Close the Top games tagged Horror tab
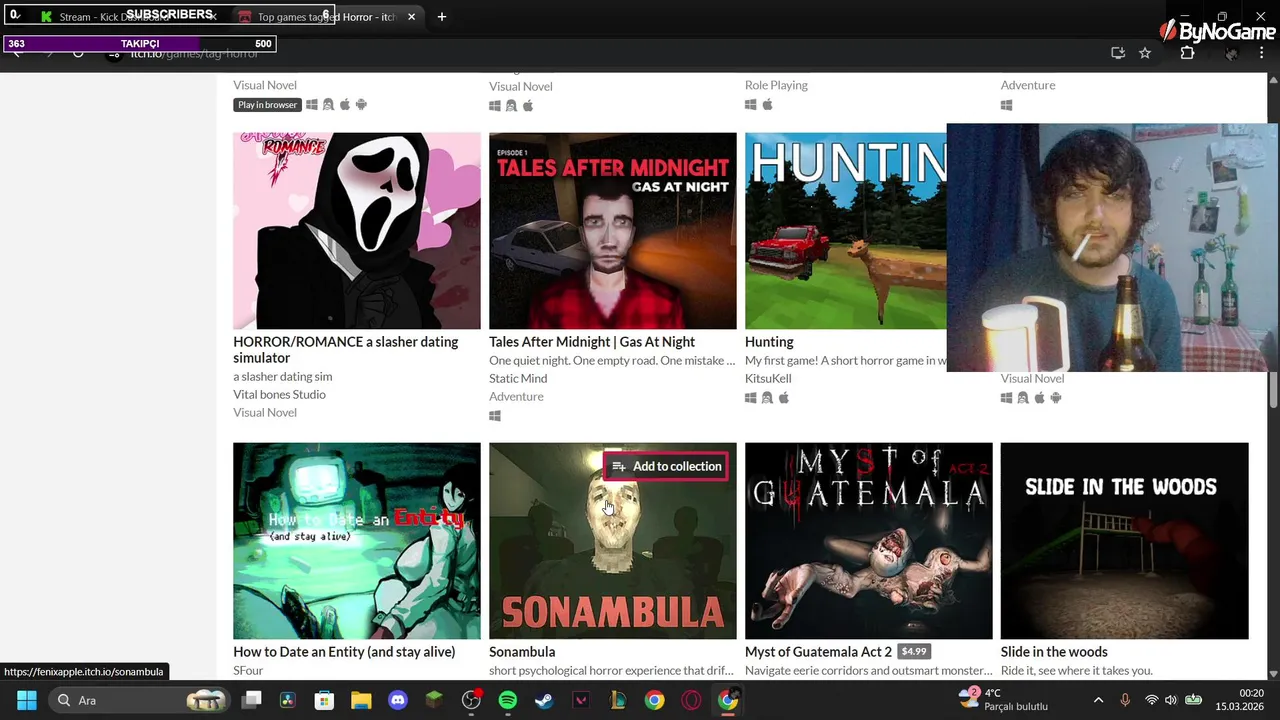The image size is (1280, 720). [411, 17]
